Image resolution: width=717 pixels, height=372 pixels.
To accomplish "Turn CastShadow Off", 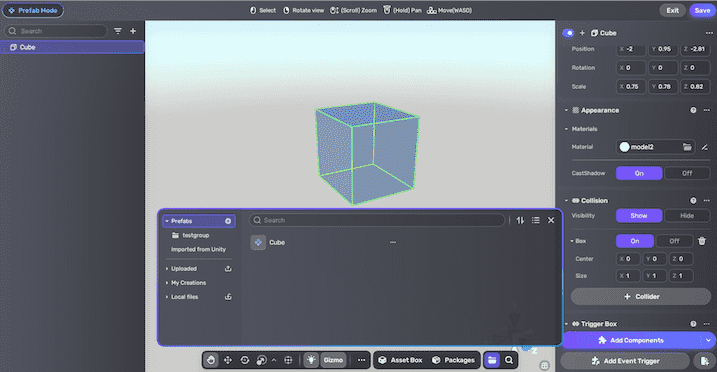I will (687, 173).
